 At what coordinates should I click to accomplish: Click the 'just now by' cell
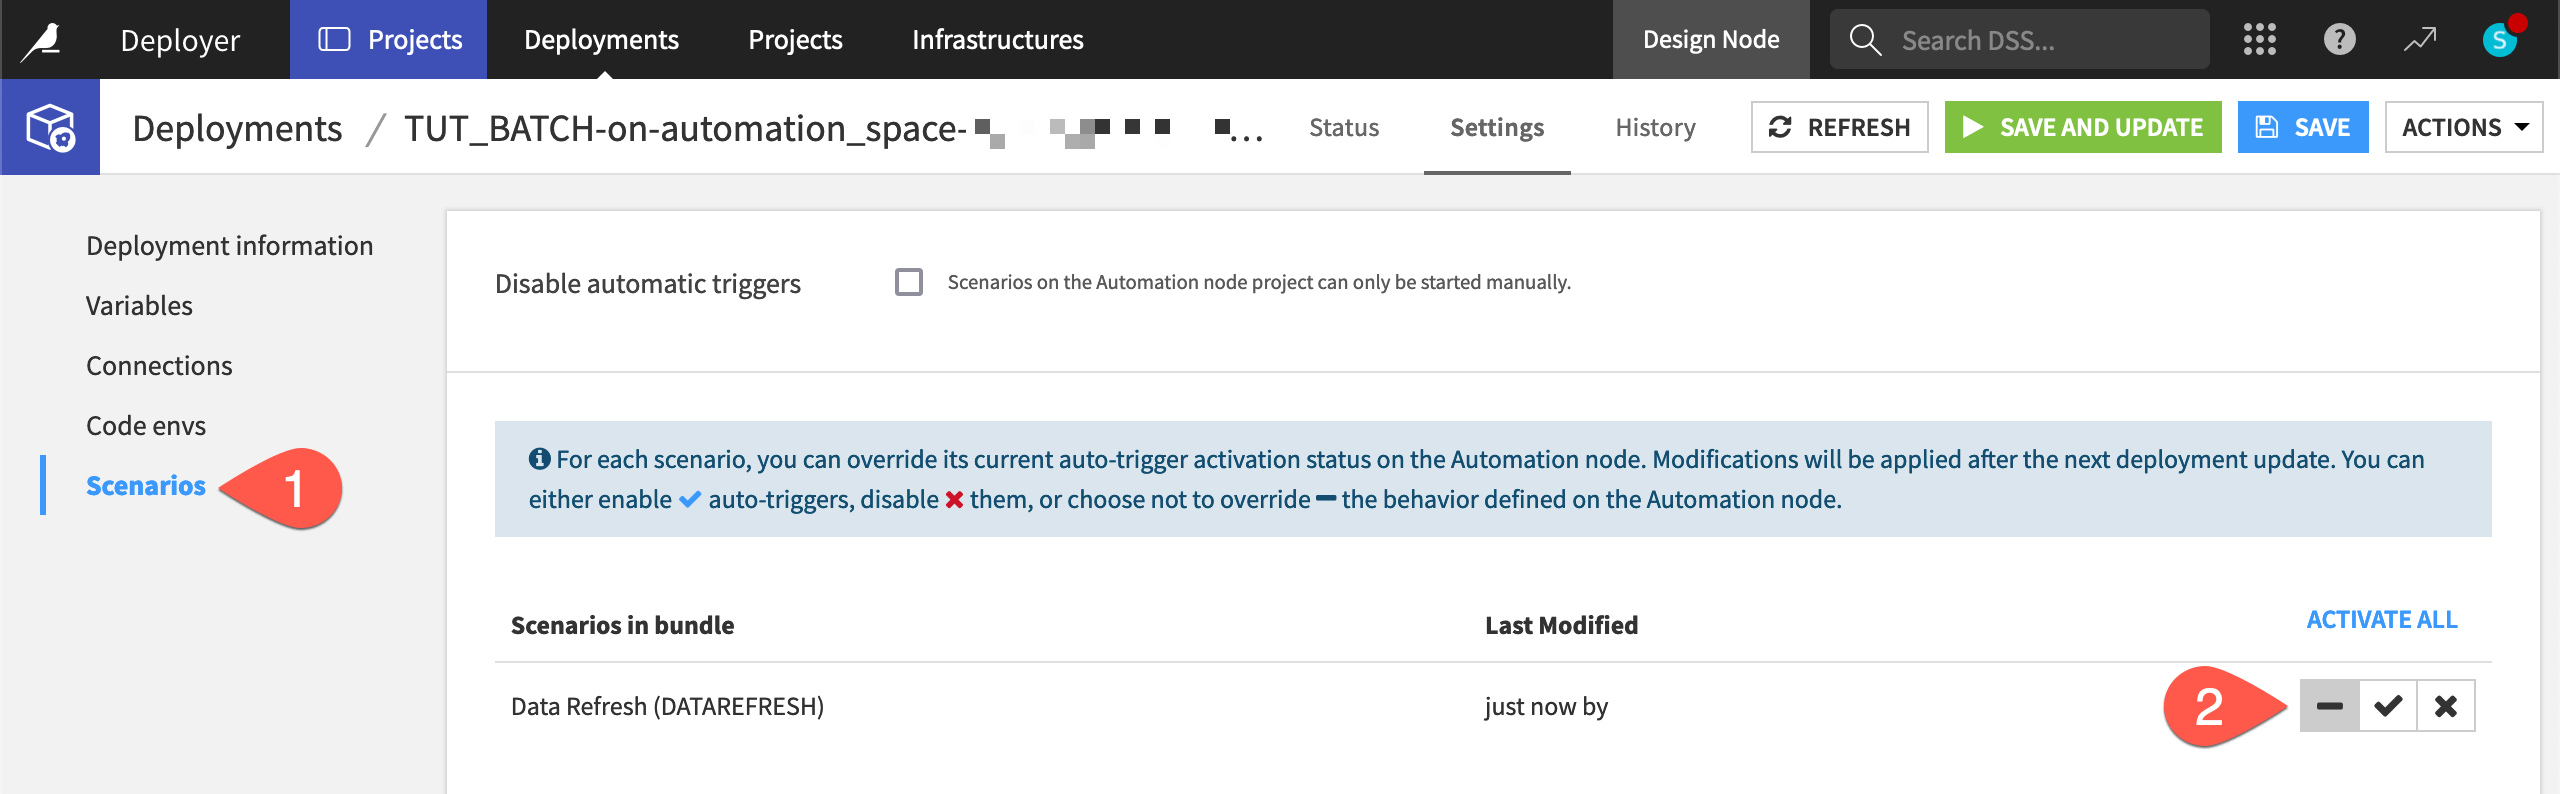[x=1546, y=706]
